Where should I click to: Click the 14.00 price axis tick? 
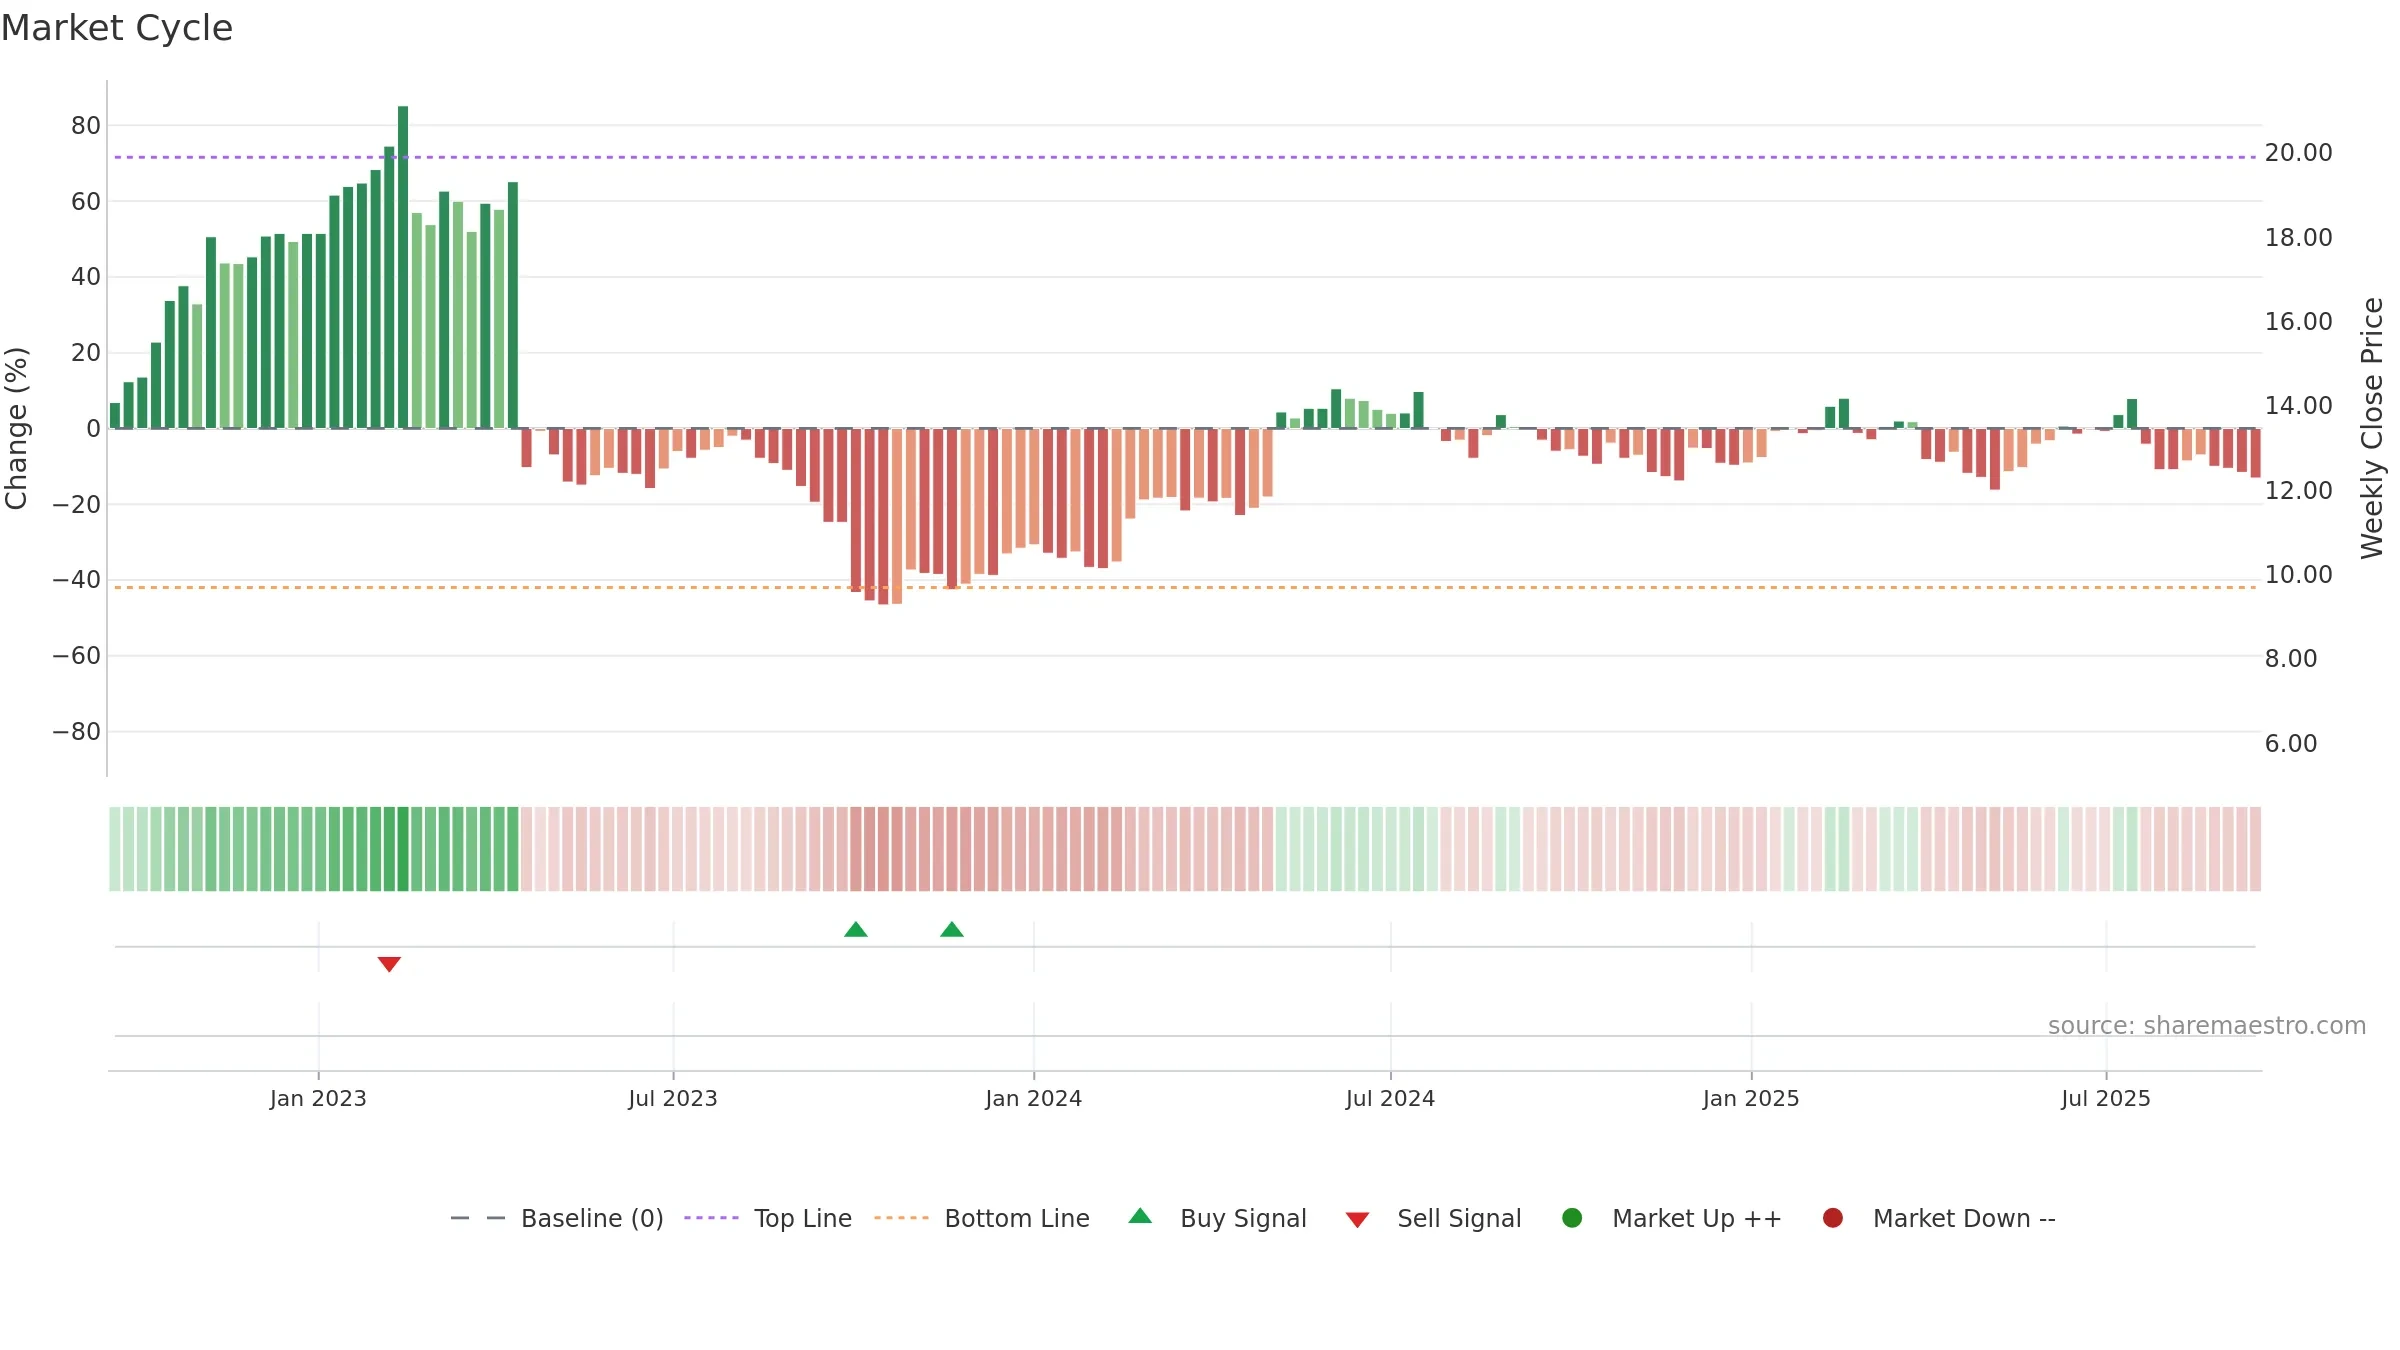click(x=2298, y=405)
